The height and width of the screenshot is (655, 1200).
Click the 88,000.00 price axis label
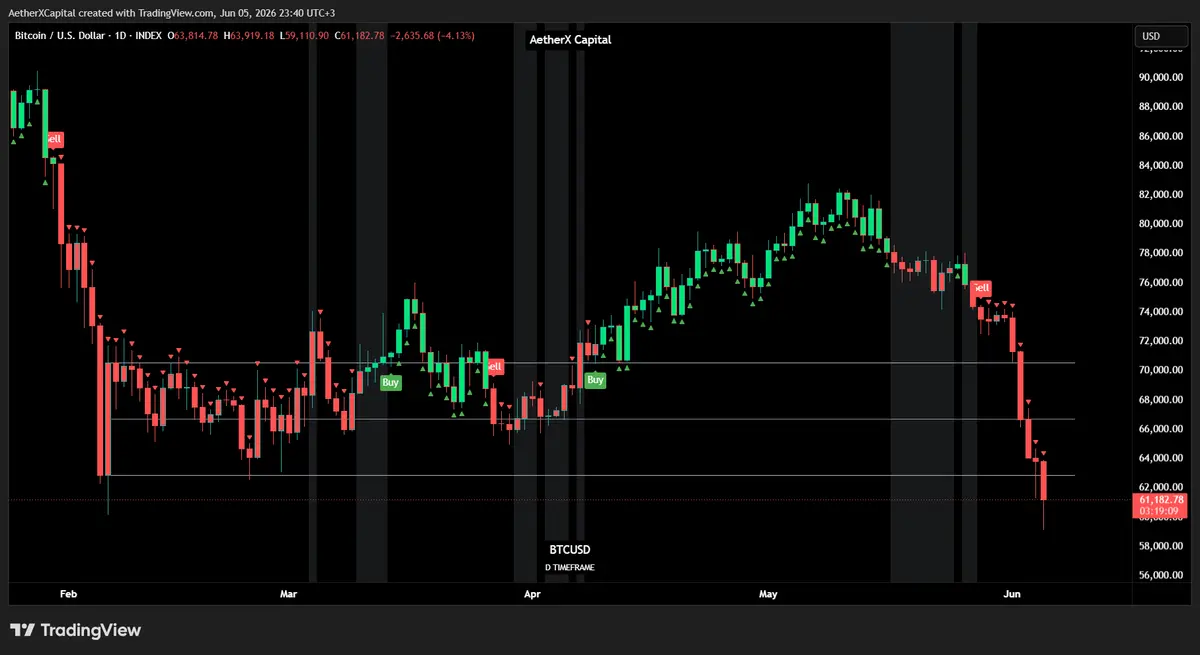(1161, 107)
